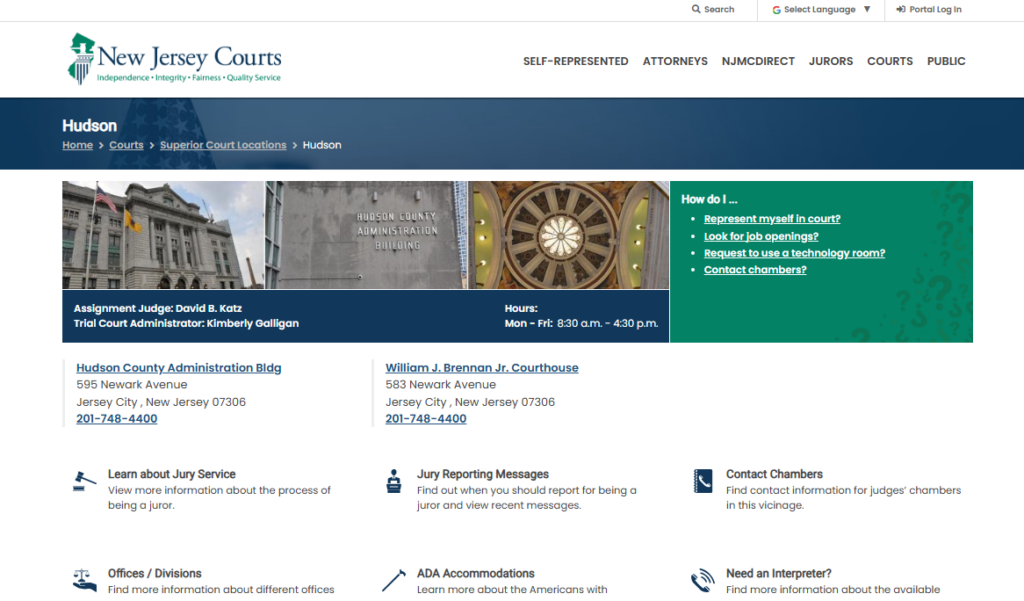Click "Look for job openings?" link
This screenshot has height=601, width=1024.
coord(761,236)
